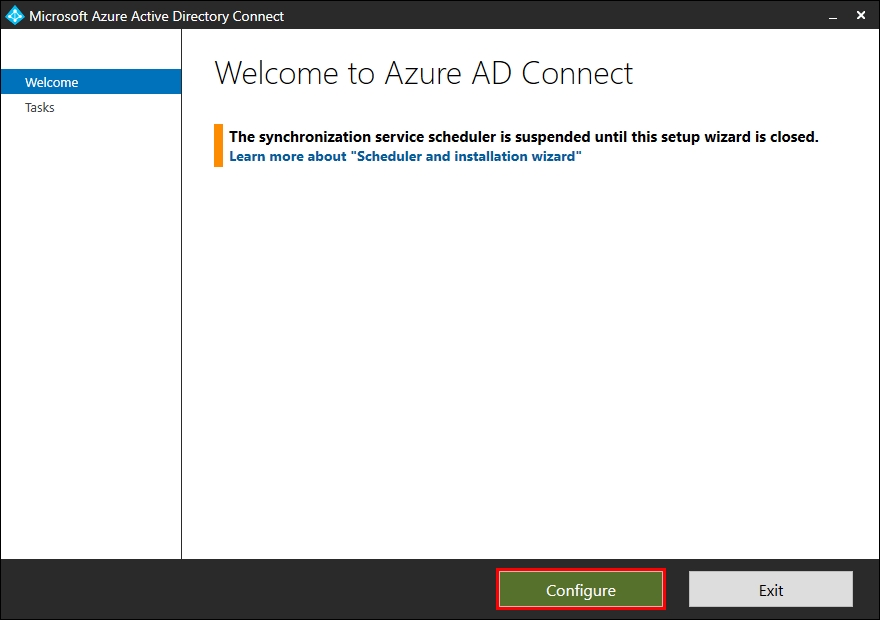Viewport: 880px width, 620px height.
Task: Click Exit to leave the wizard
Action: pyautogui.click(x=770, y=589)
